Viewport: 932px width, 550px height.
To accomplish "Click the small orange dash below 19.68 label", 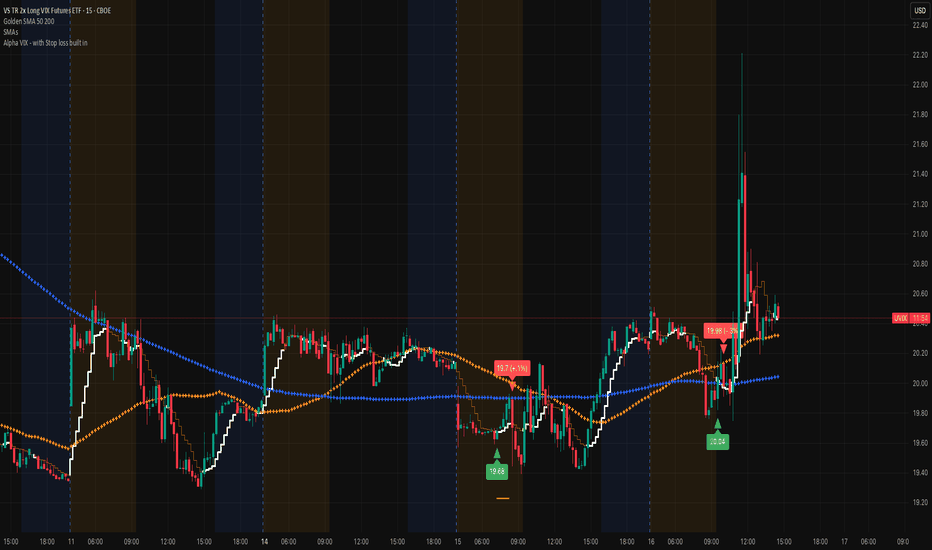I will [502, 498].
